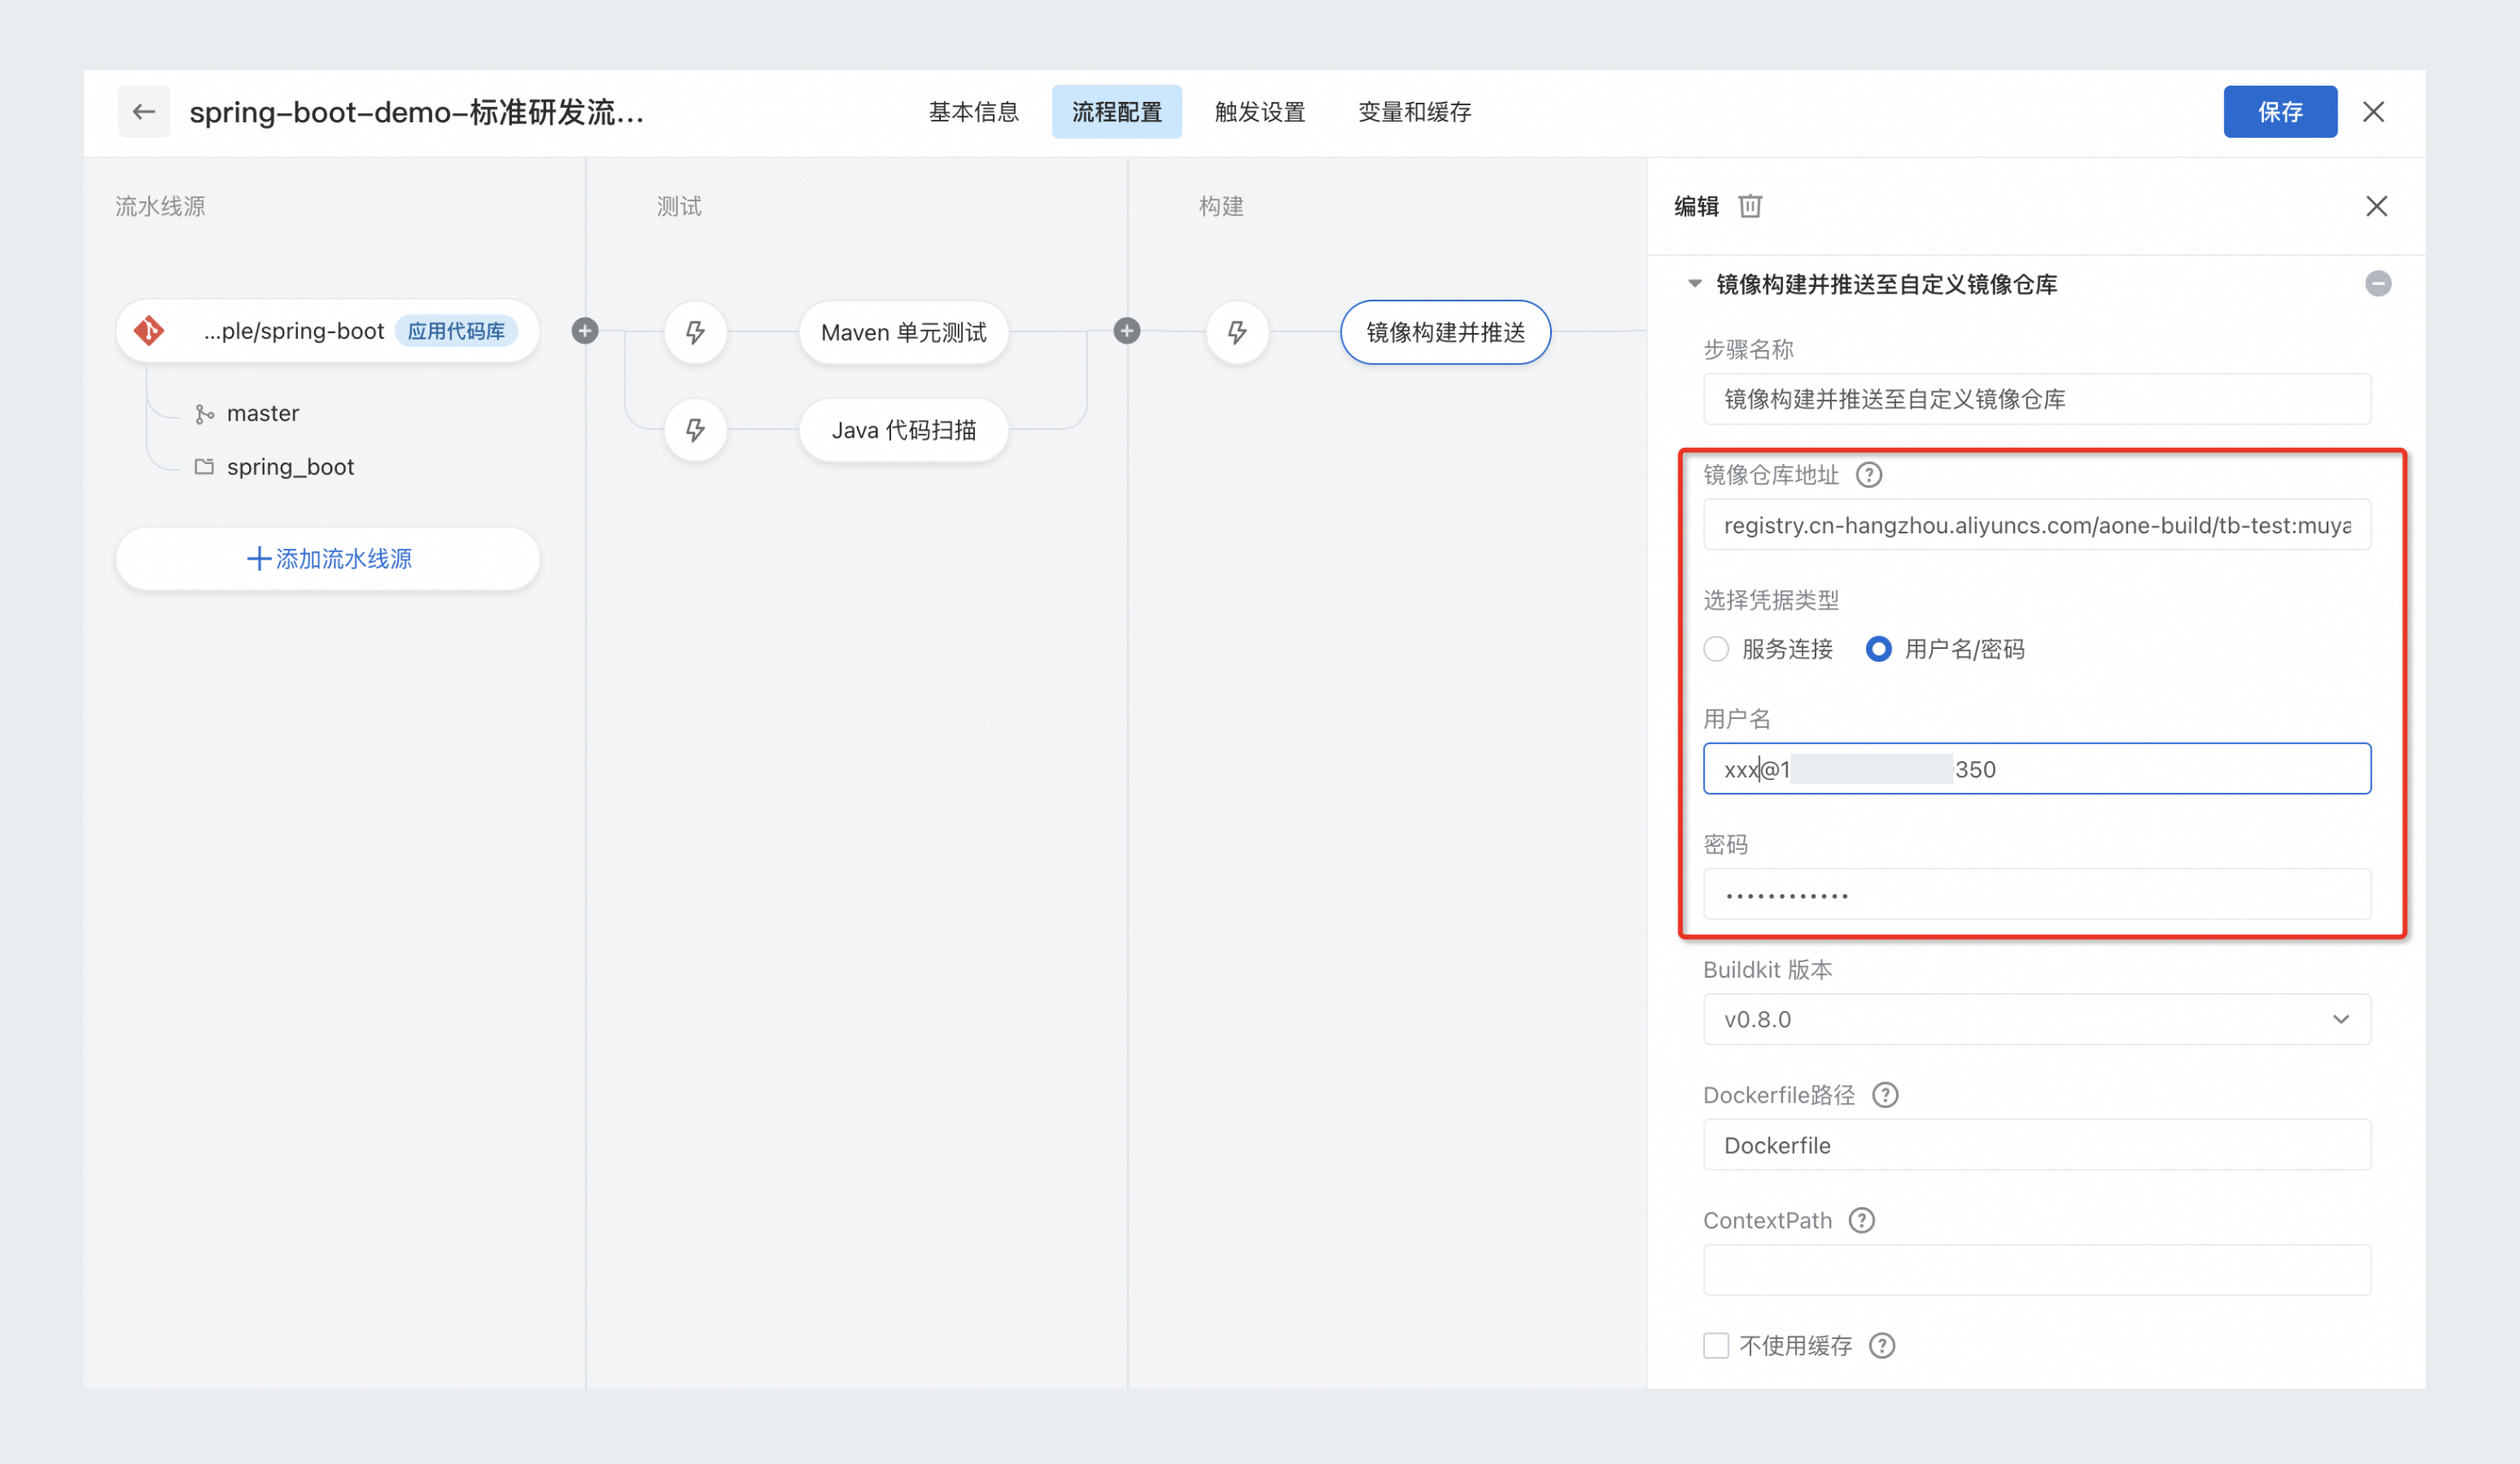
Task: Delete the step via the trash icon
Action: click(1750, 206)
